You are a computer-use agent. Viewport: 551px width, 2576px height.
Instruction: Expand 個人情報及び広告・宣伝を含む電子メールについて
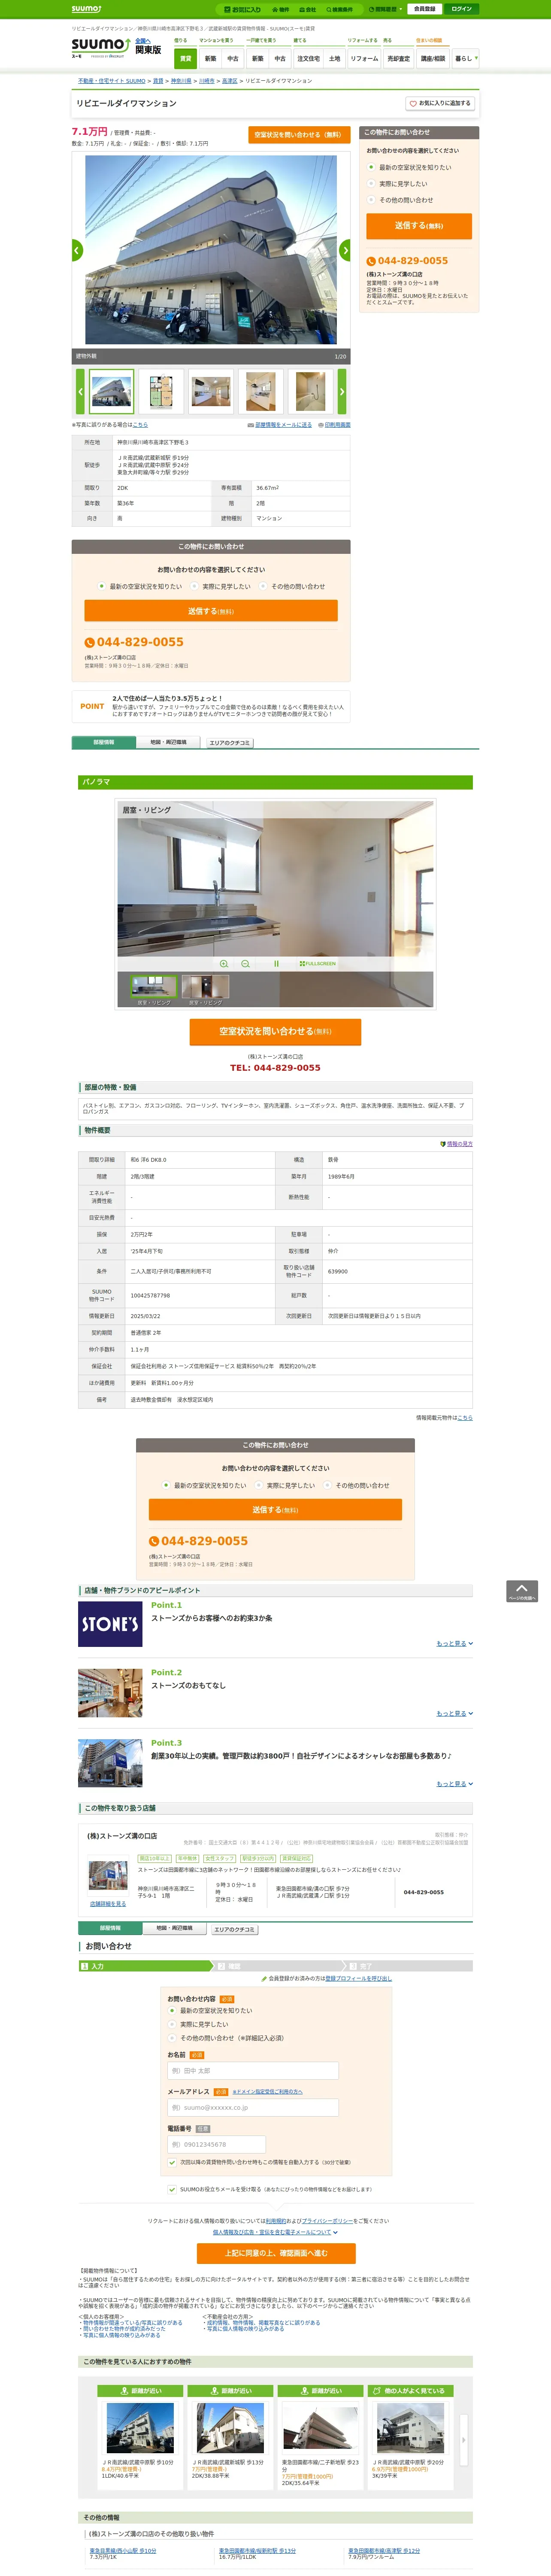point(275,2232)
